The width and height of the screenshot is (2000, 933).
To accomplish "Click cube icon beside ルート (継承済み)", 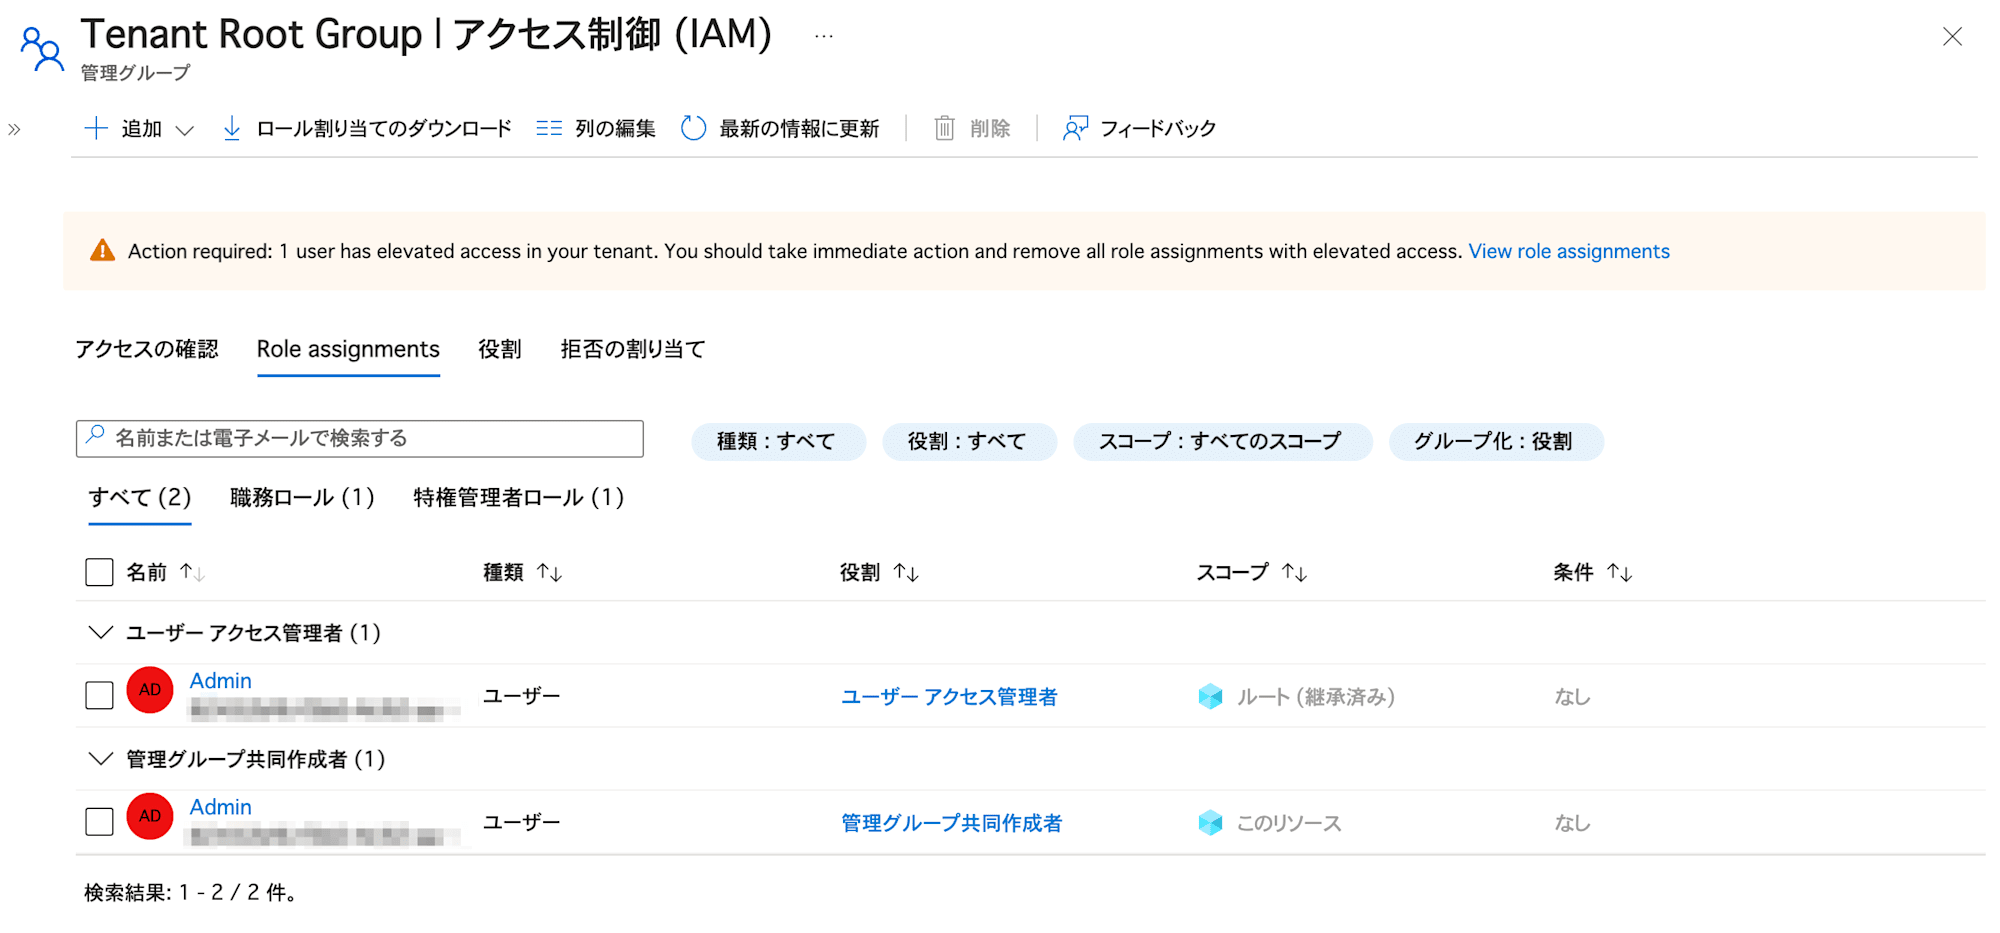I will [x=1210, y=696].
